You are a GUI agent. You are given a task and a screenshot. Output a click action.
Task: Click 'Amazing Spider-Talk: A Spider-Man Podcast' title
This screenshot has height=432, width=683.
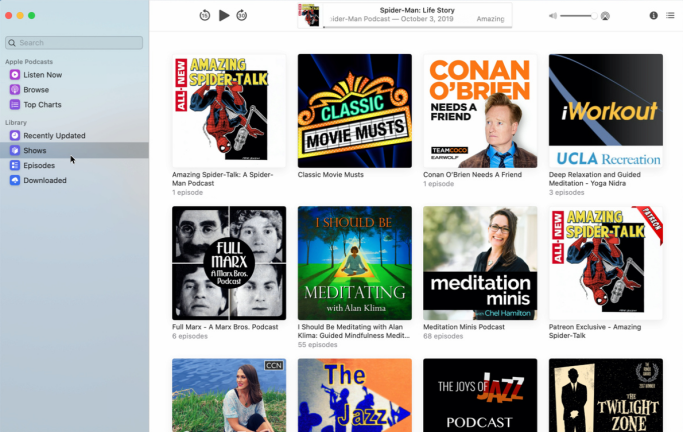tap(223, 179)
